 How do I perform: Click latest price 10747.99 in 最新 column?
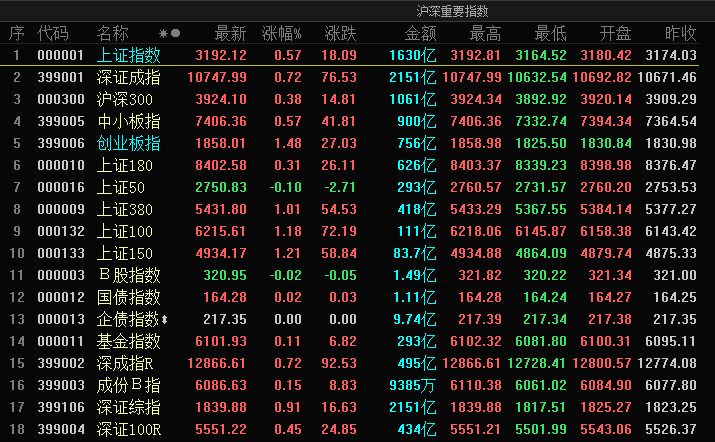pyautogui.click(x=217, y=77)
